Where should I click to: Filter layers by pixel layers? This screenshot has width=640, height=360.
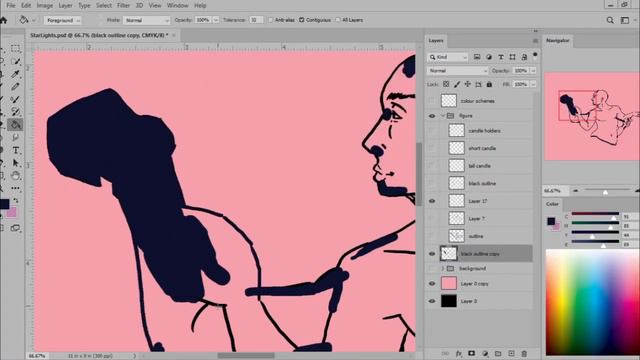click(477, 57)
